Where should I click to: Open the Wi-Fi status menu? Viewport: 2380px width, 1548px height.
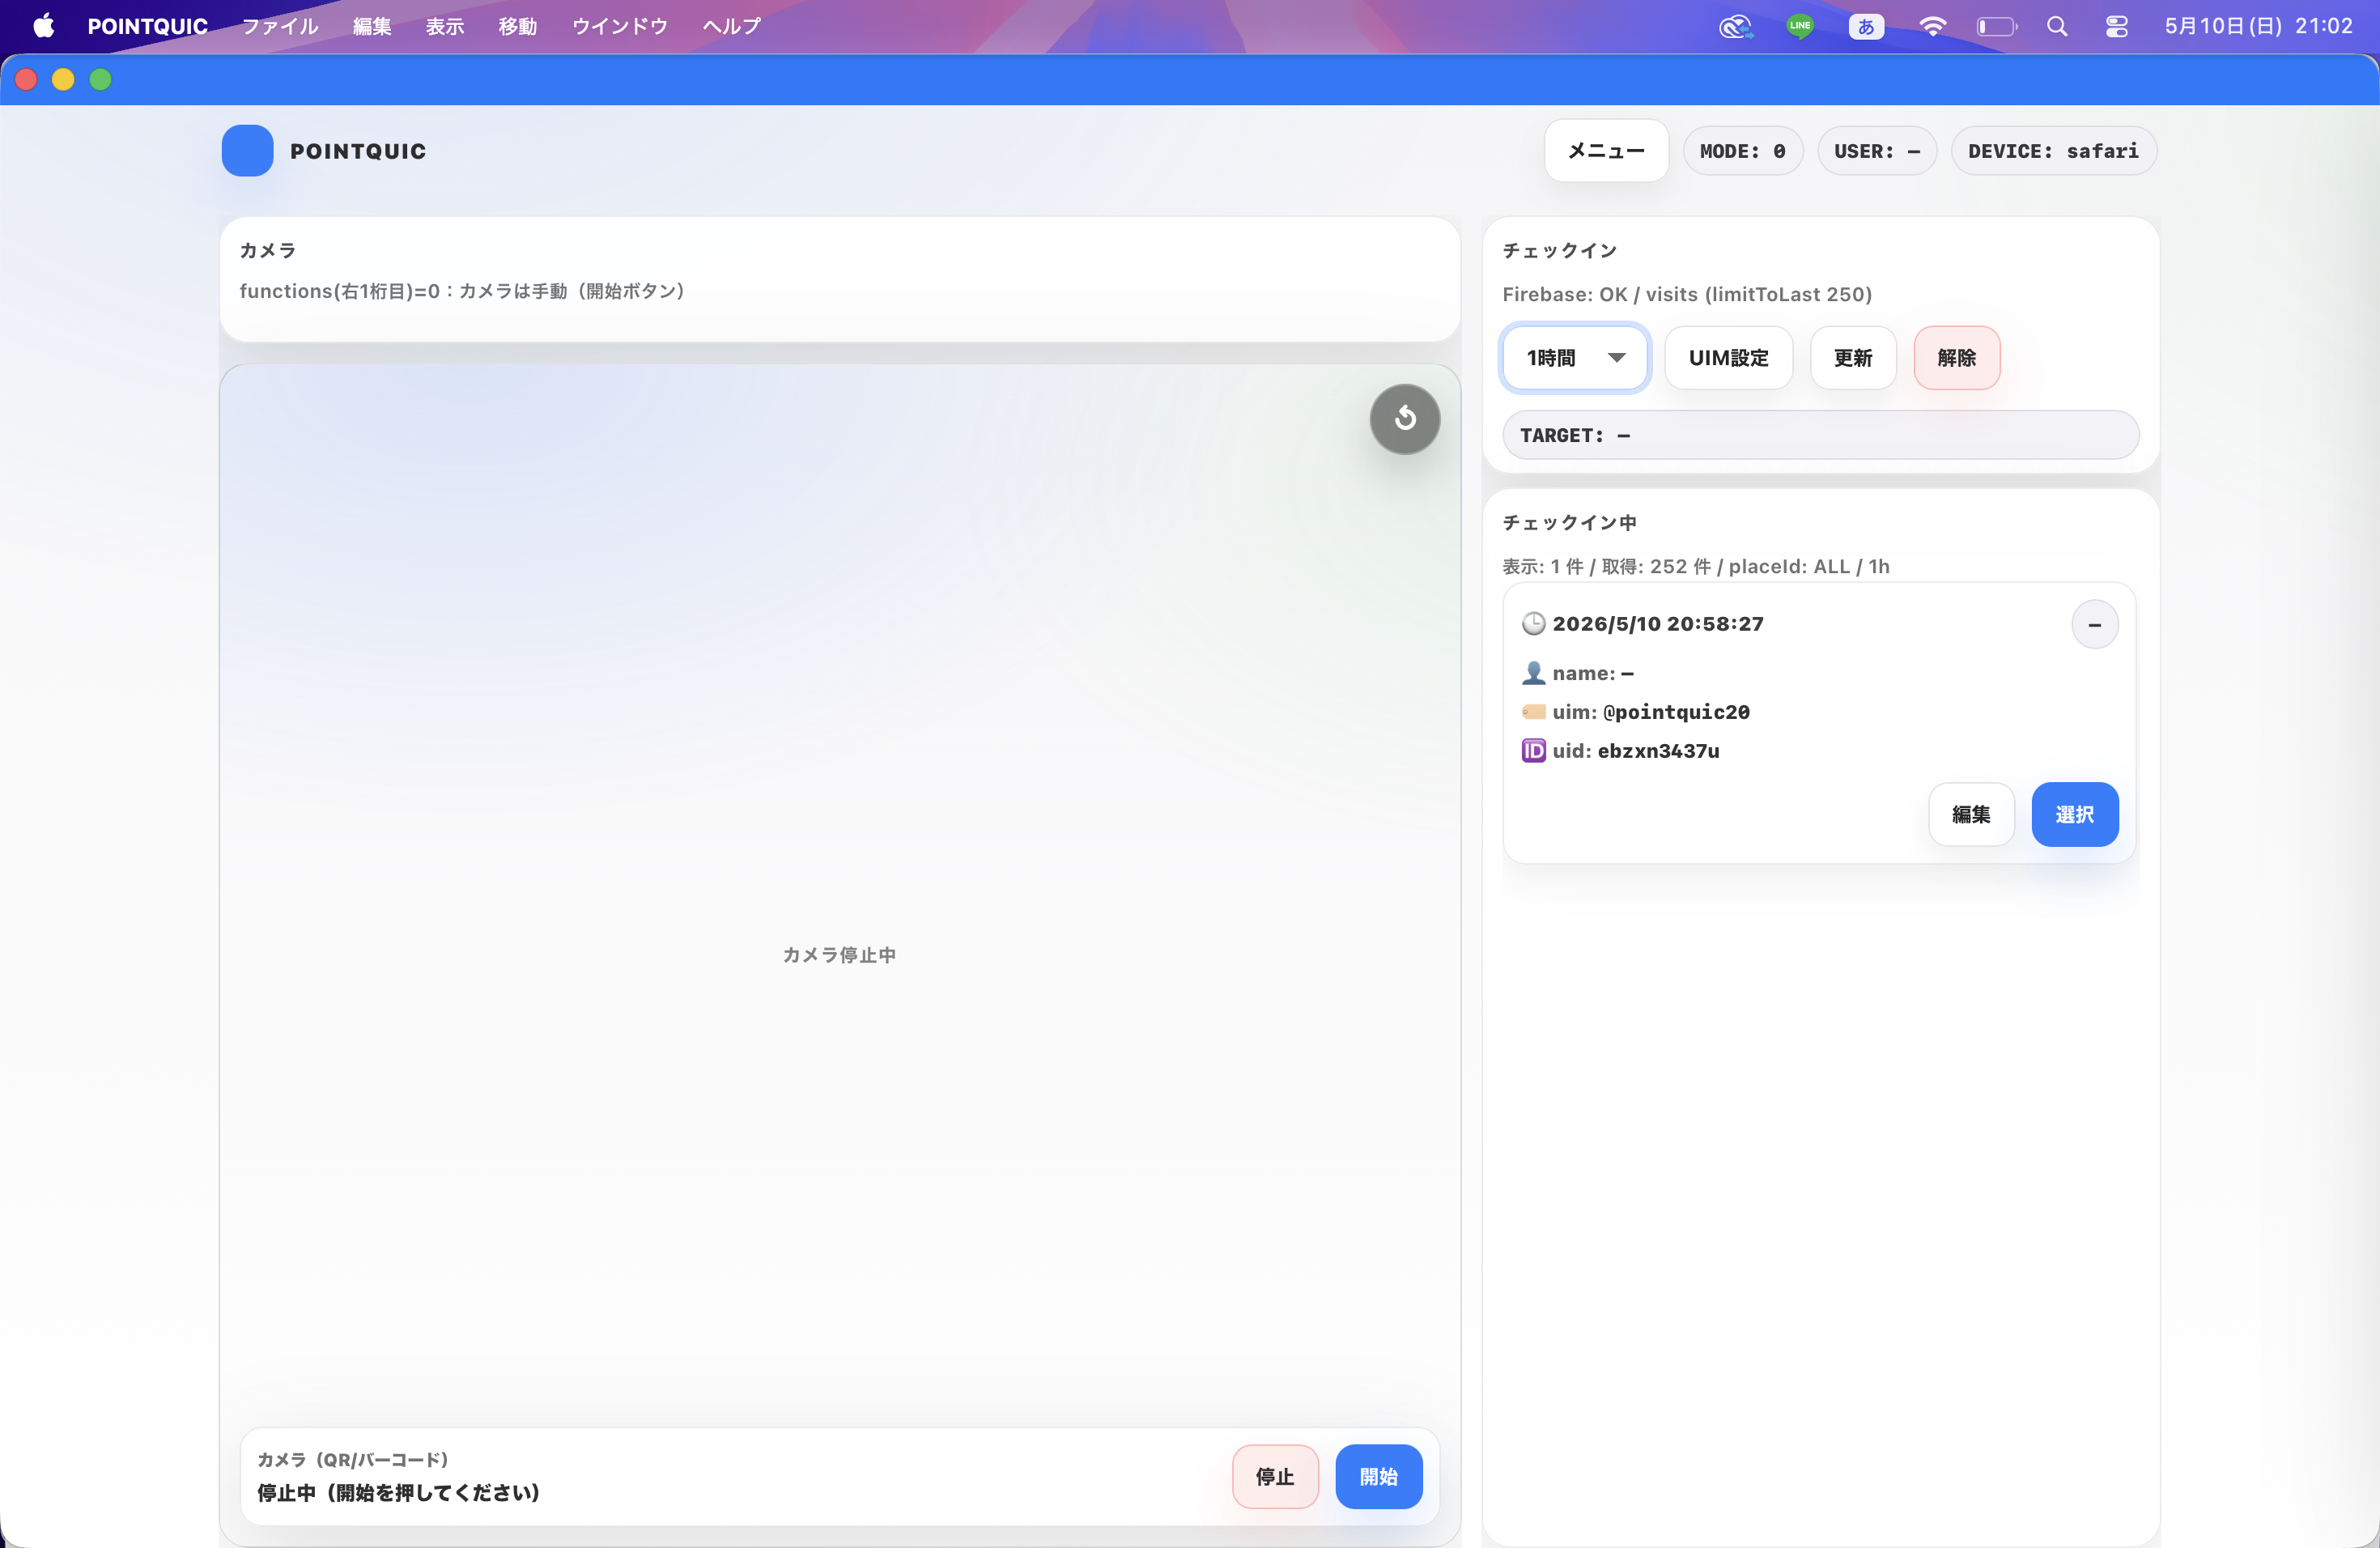(x=1933, y=26)
